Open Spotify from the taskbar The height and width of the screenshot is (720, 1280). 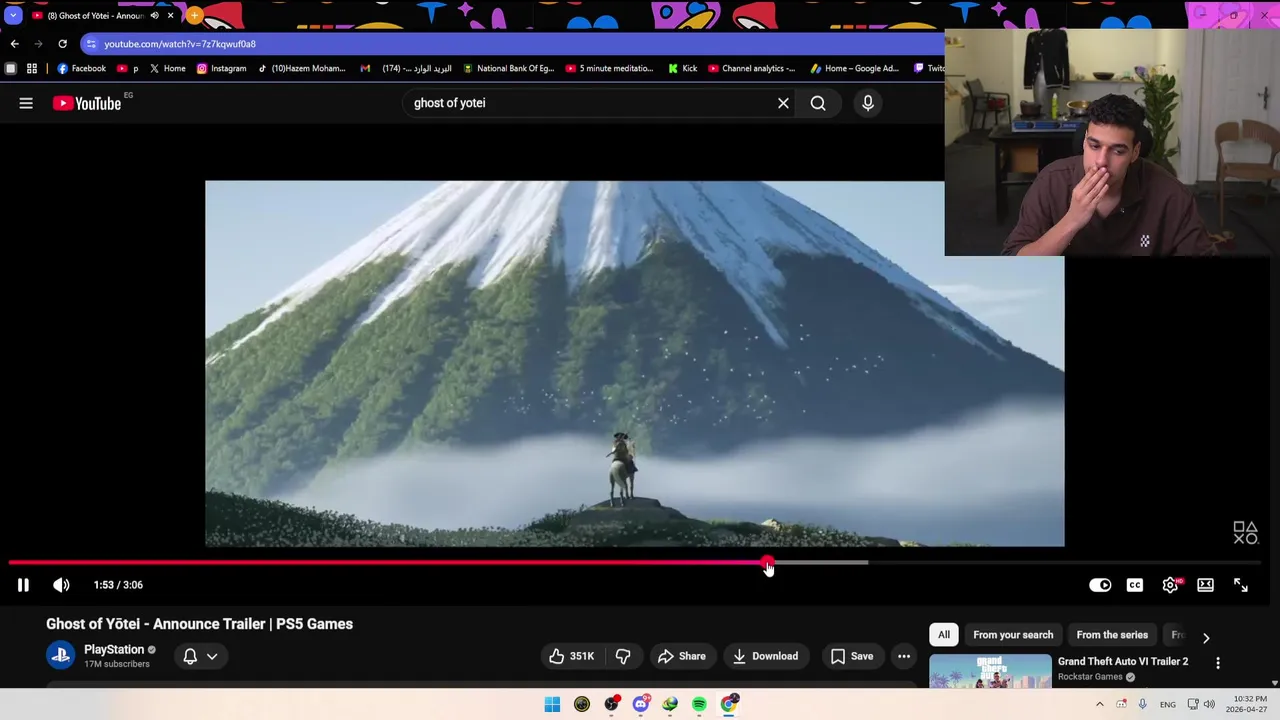699,704
